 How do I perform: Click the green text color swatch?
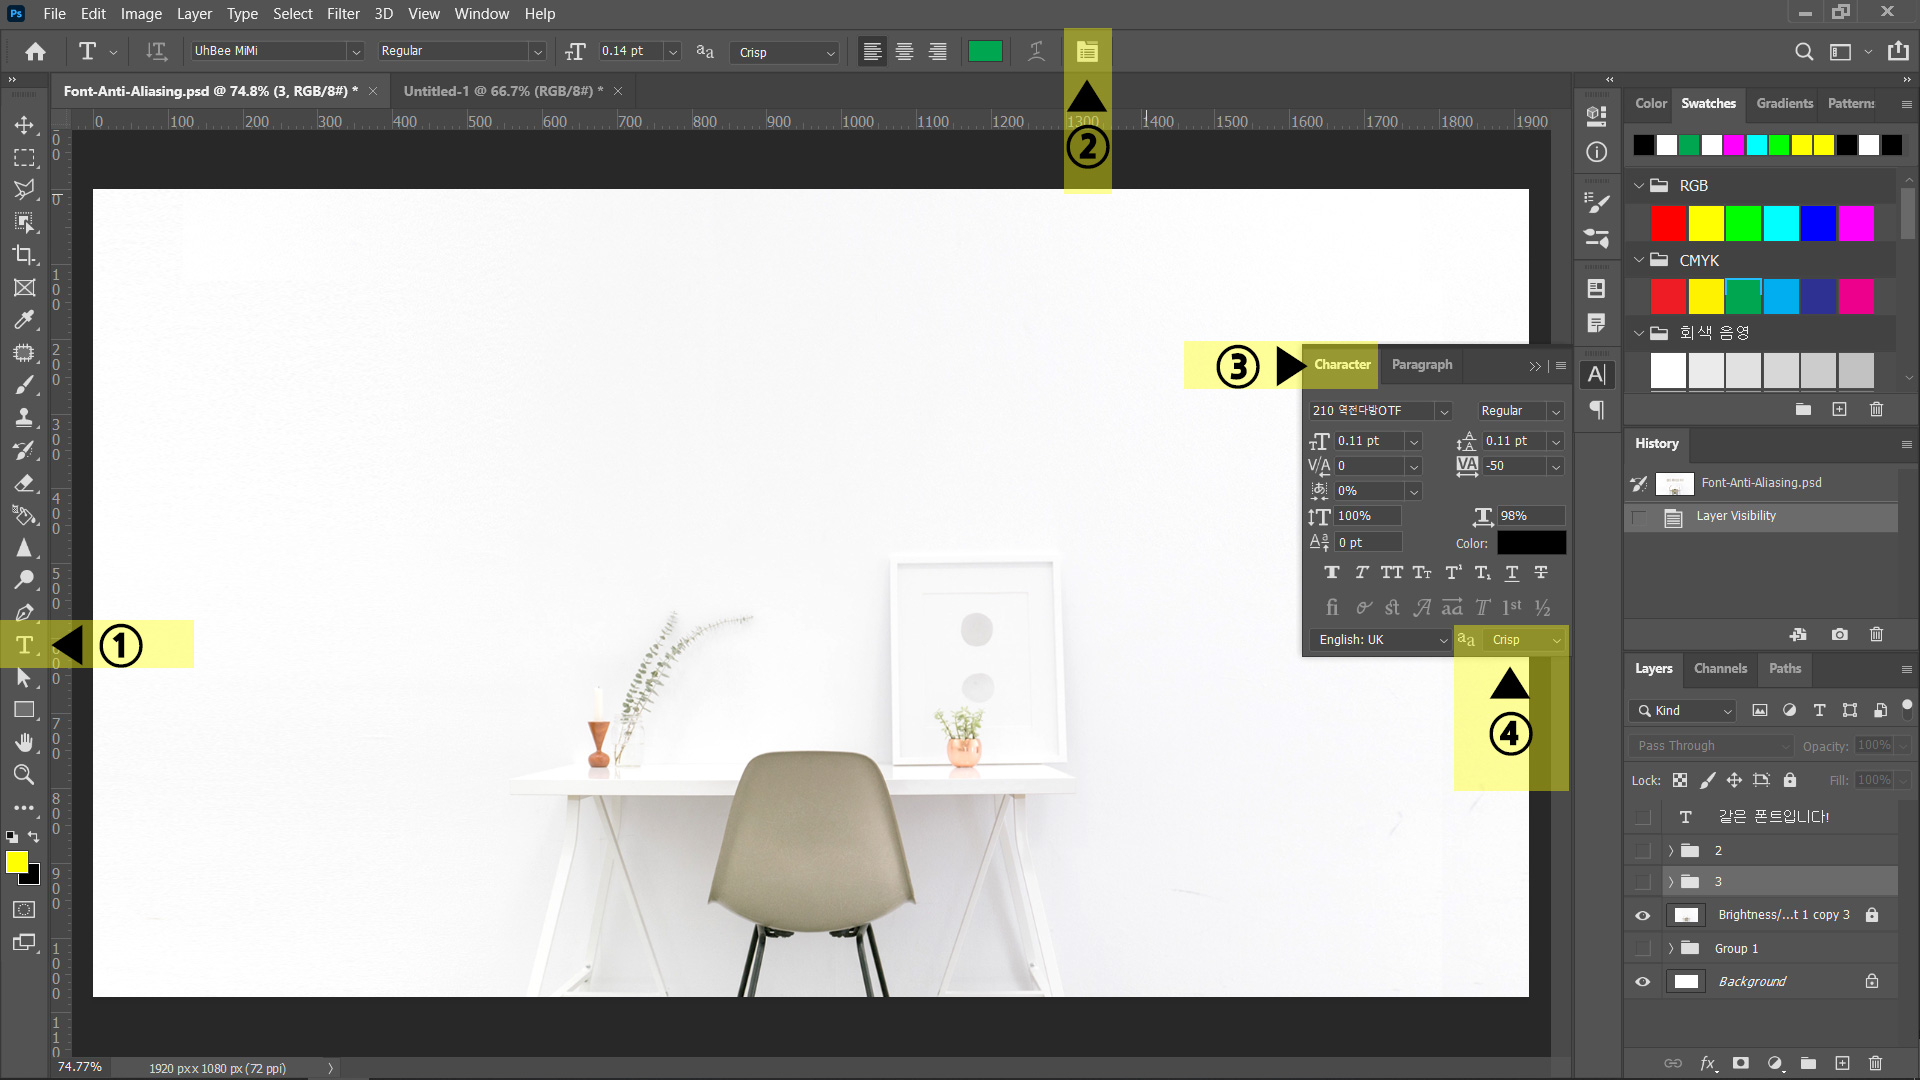(x=984, y=52)
